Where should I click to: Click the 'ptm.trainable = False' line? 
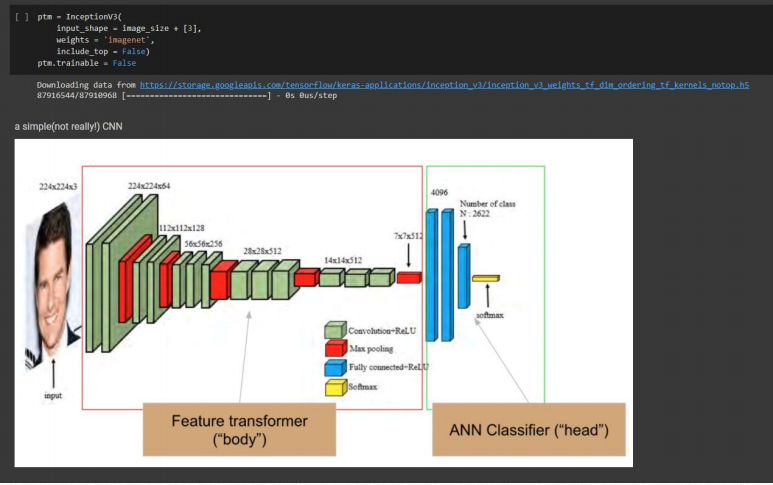point(87,63)
